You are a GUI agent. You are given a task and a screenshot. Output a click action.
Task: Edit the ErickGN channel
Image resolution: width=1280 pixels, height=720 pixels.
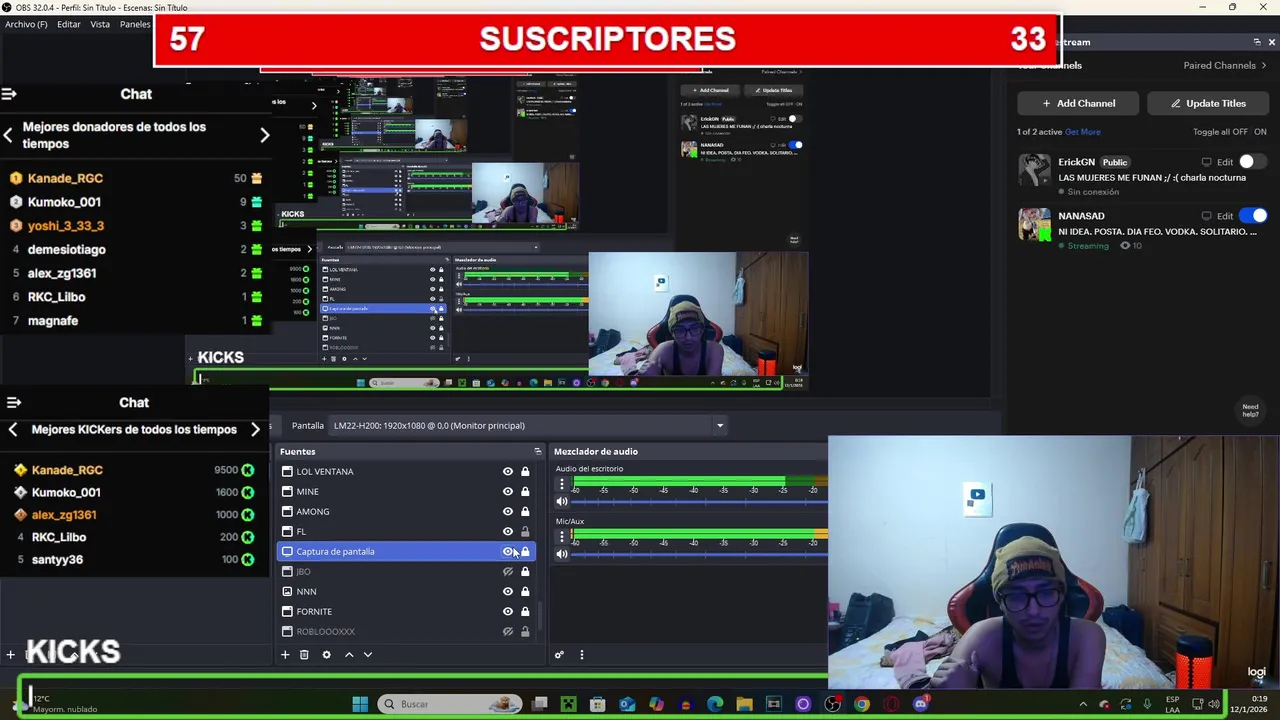[x=1225, y=162]
